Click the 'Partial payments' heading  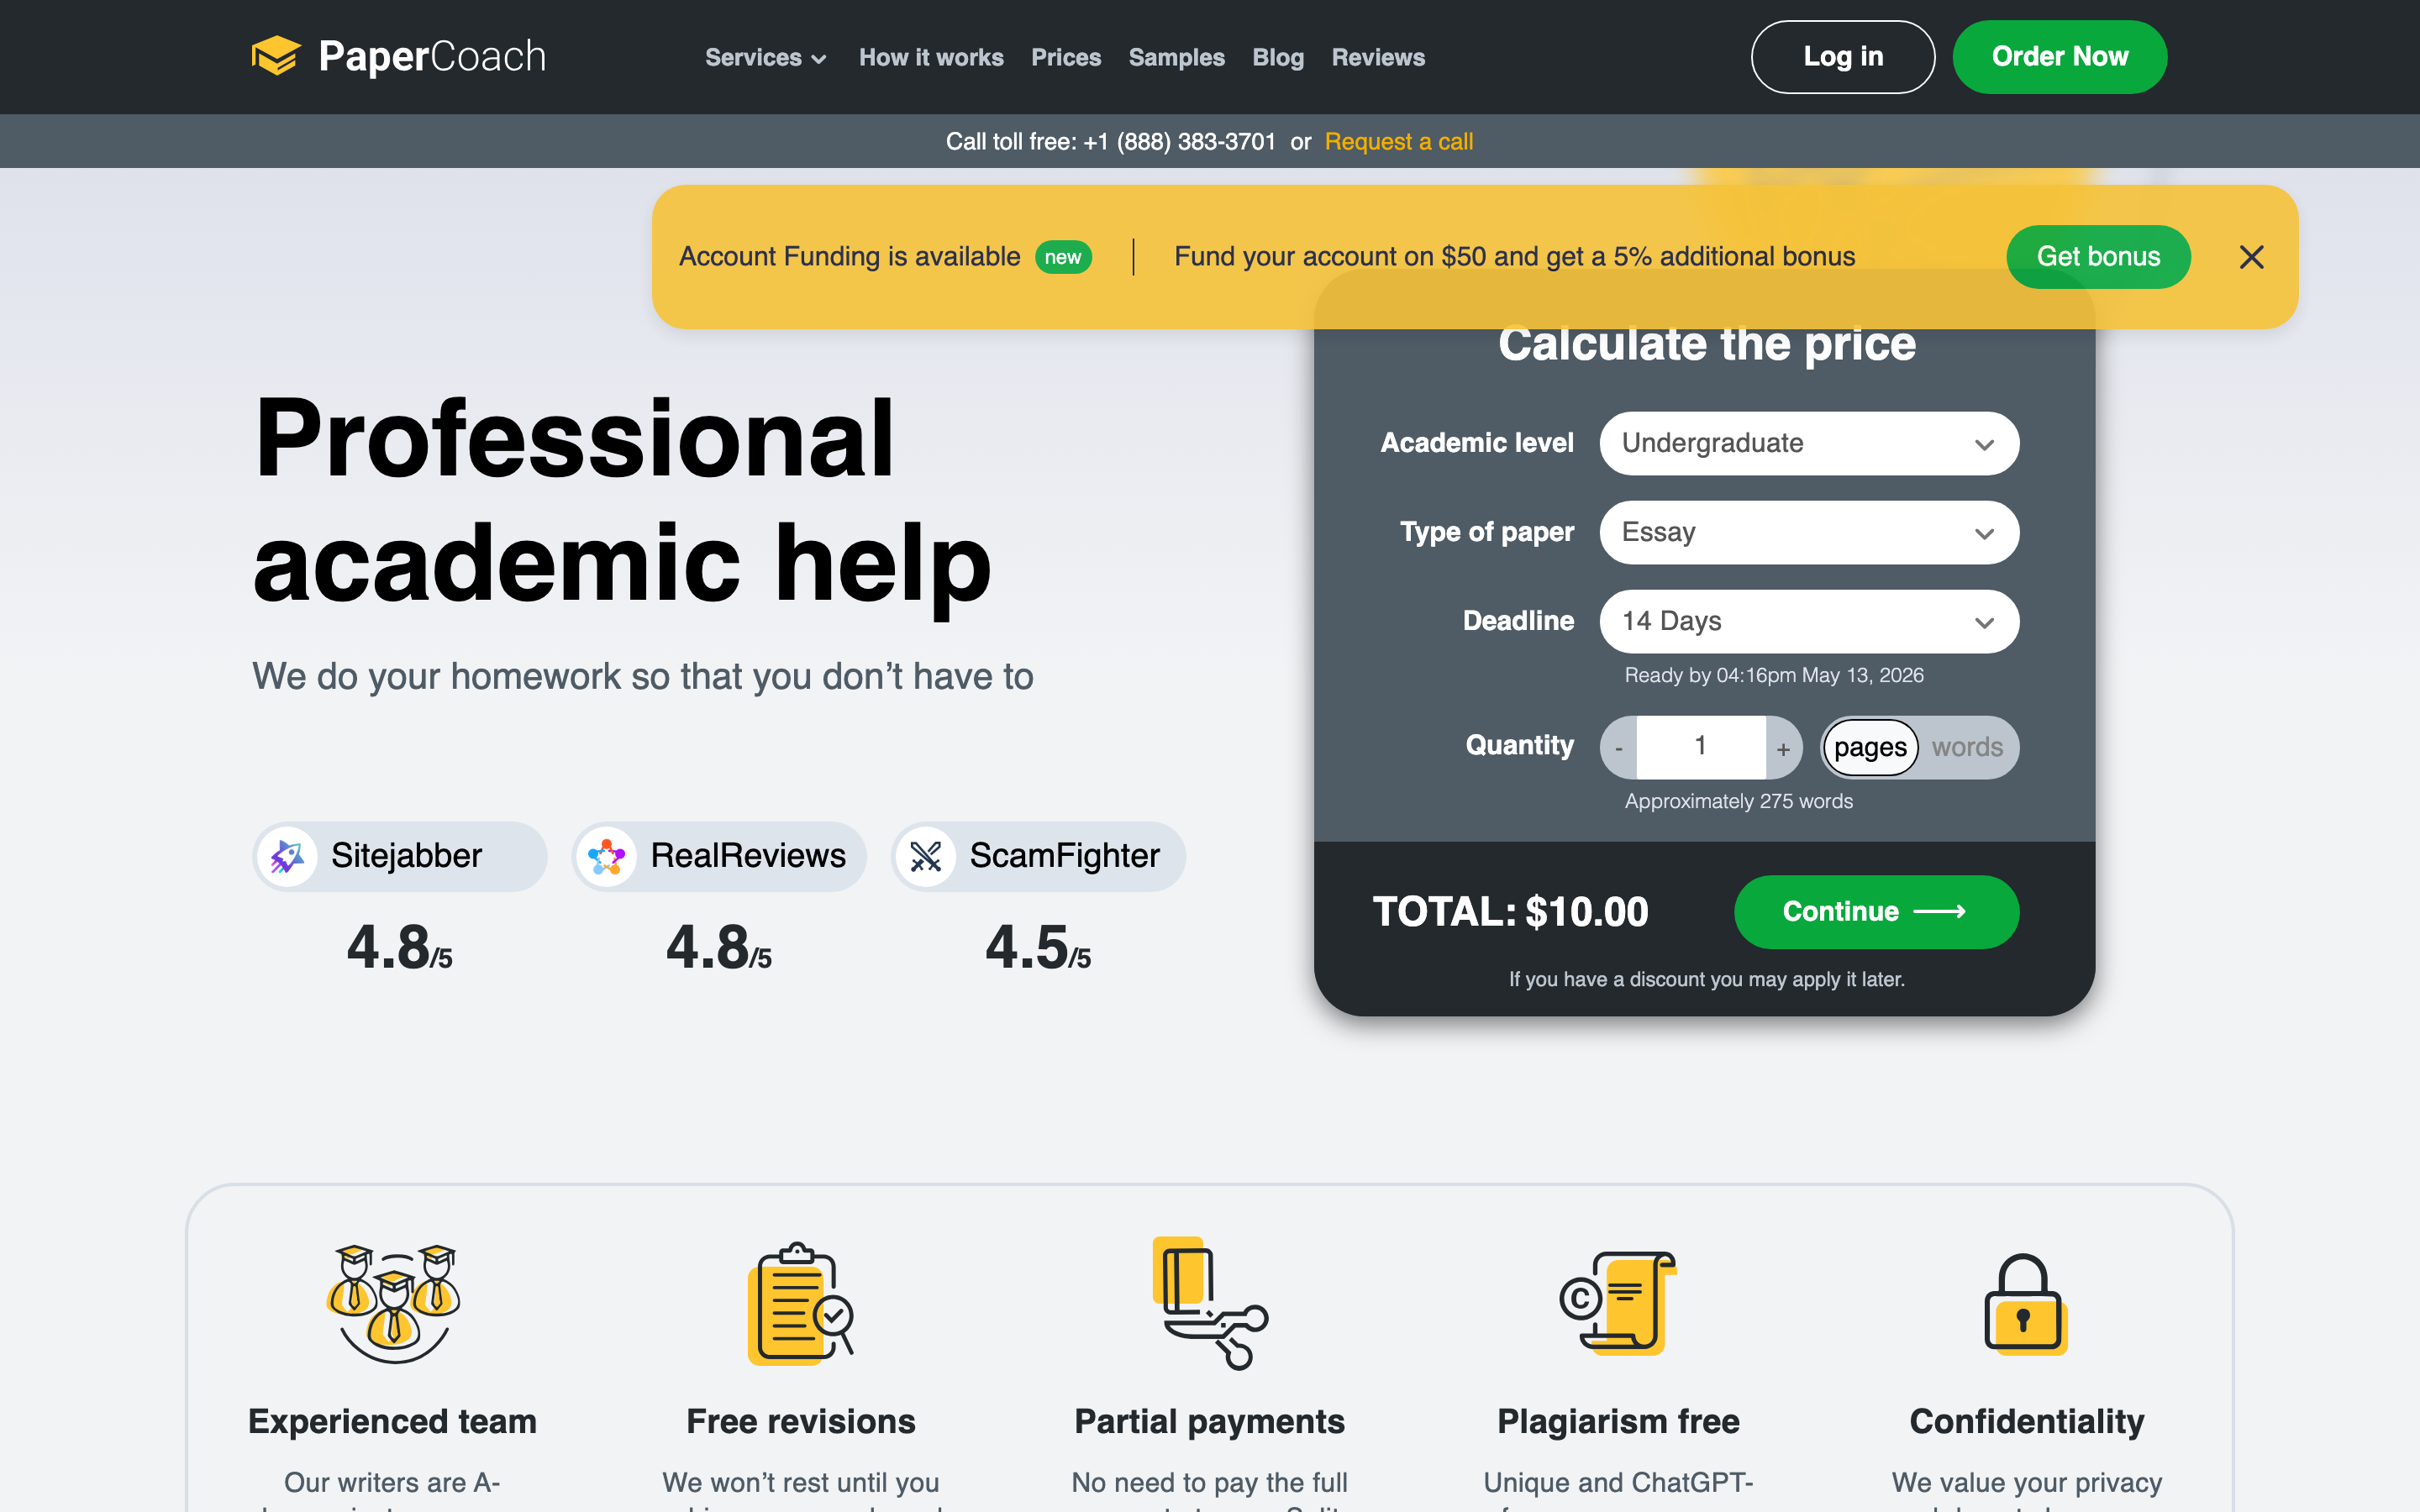[1209, 1421]
